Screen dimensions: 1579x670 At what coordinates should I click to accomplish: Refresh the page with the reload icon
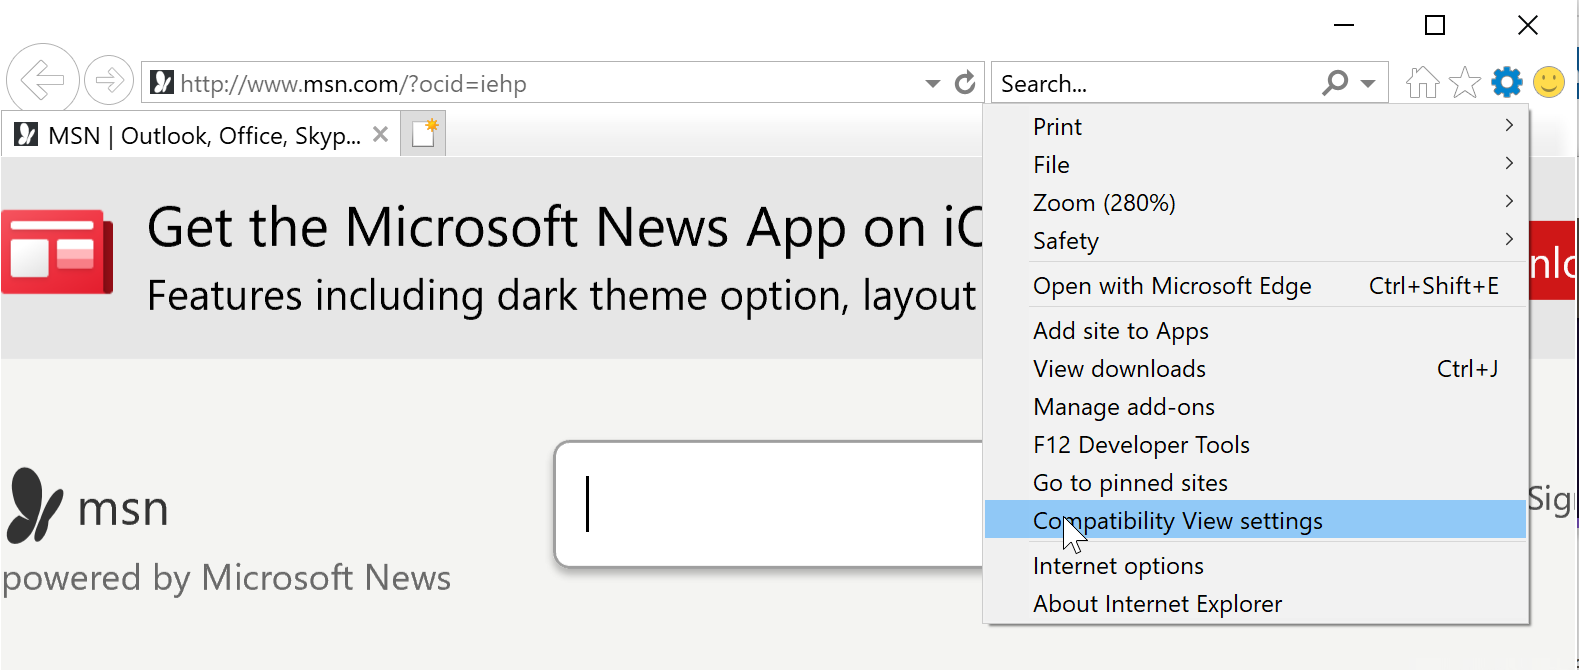pyautogui.click(x=964, y=83)
